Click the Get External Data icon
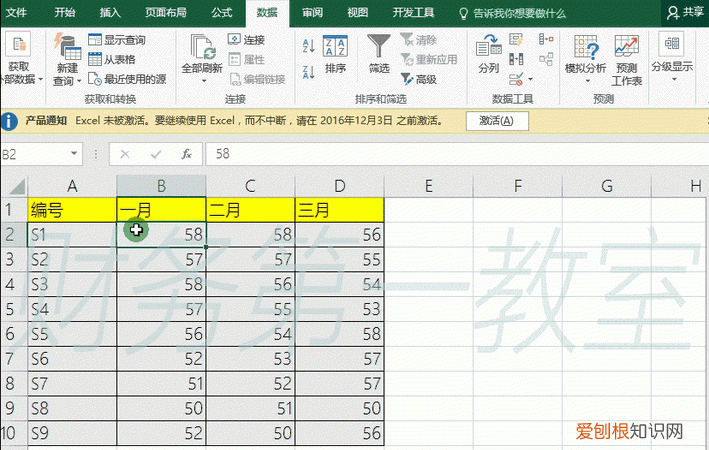The image size is (709, 450). (x=18, y=44)
